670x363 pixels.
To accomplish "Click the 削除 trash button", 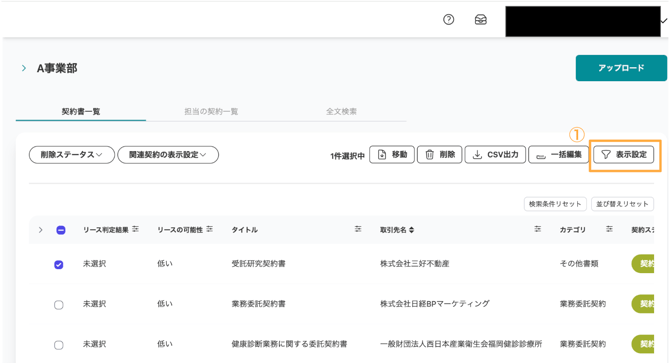I will (440, 155).
